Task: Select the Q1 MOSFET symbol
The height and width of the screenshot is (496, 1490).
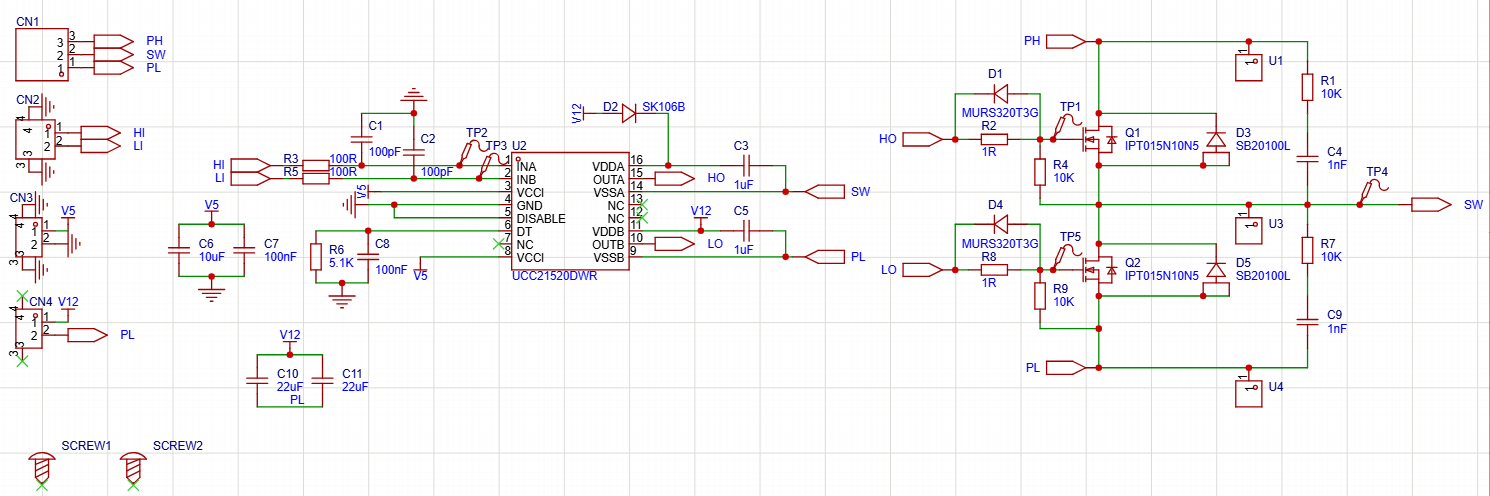Action: 1103,140
